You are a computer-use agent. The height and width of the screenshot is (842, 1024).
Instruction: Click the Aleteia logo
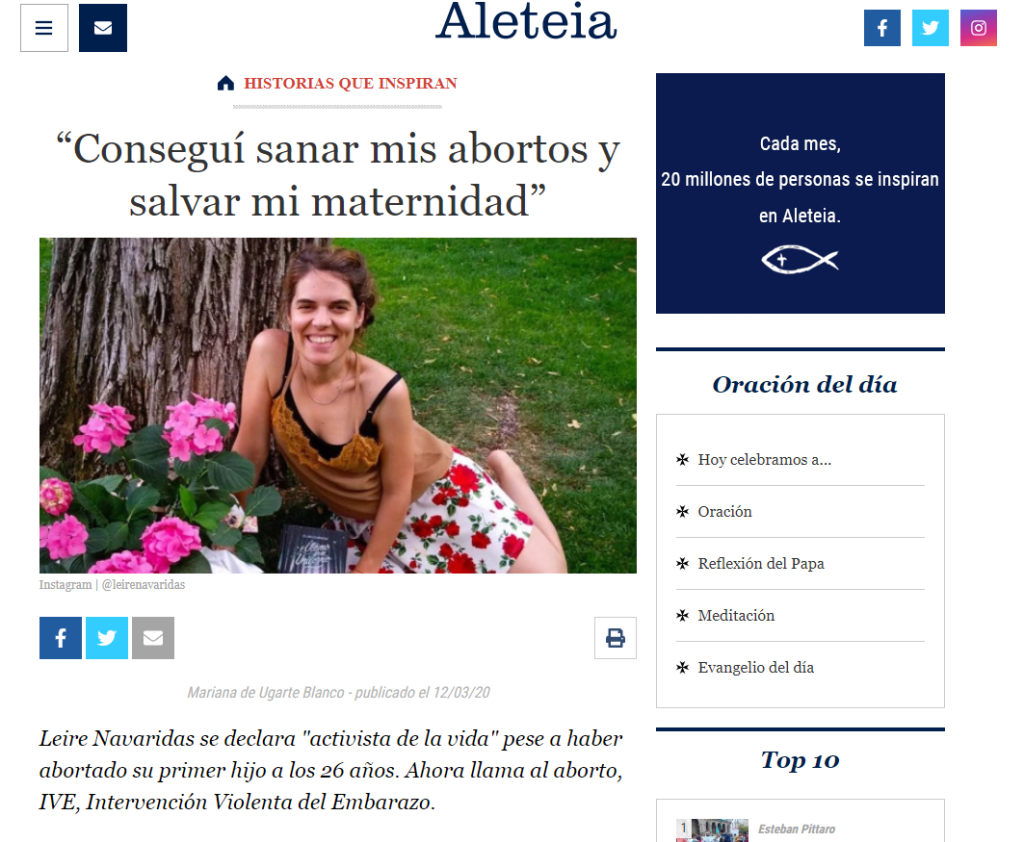(526, 22)
